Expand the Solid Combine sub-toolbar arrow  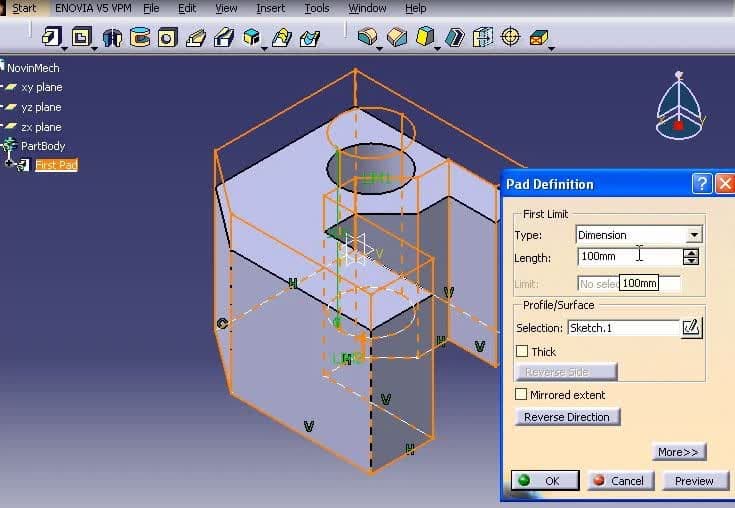click(x=264, y=49)
